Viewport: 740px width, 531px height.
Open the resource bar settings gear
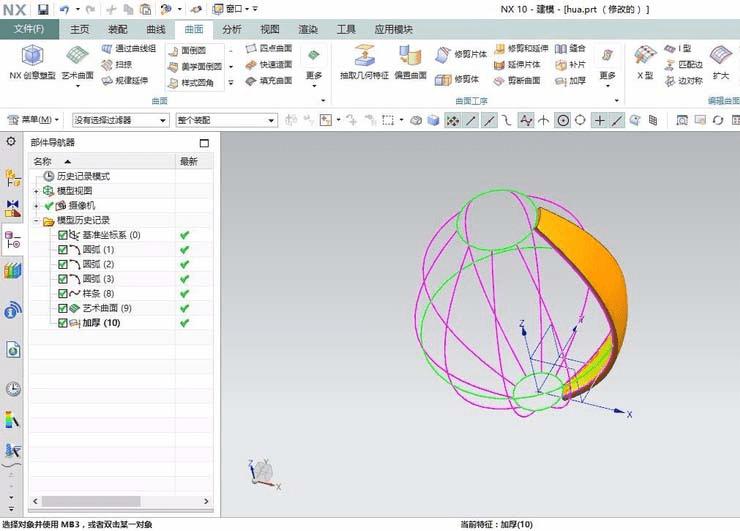pyautogui.click(x=11, y=141)
